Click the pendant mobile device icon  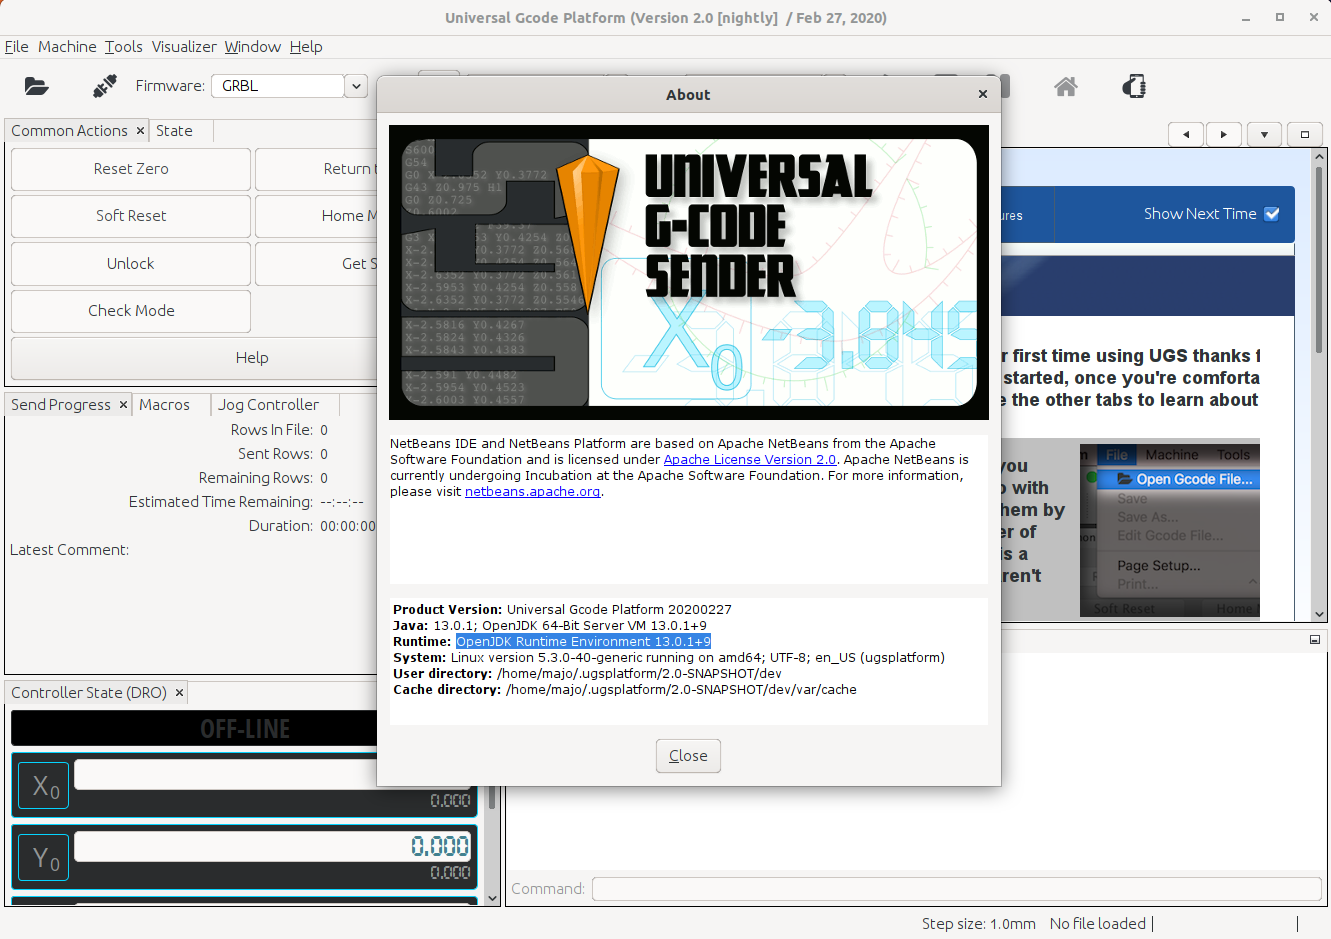coord(1133,87)
